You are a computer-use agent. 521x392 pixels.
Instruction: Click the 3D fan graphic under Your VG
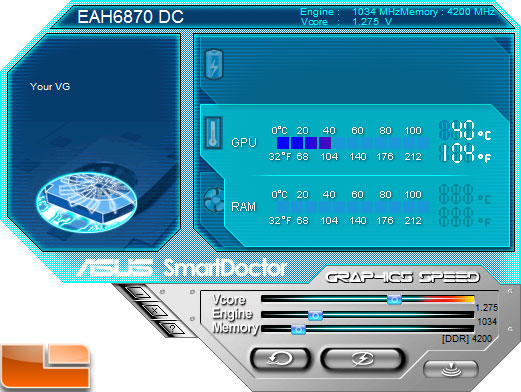pos(87,202)
